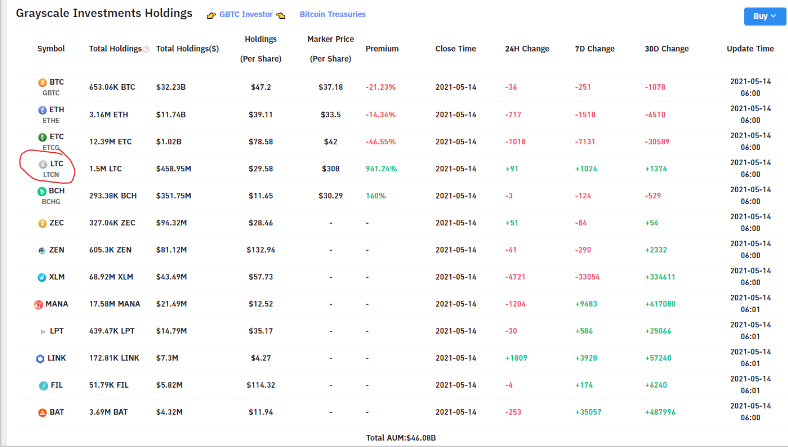
Task: Open the Buy dropdown button
Action: click(x=764, y=16)
